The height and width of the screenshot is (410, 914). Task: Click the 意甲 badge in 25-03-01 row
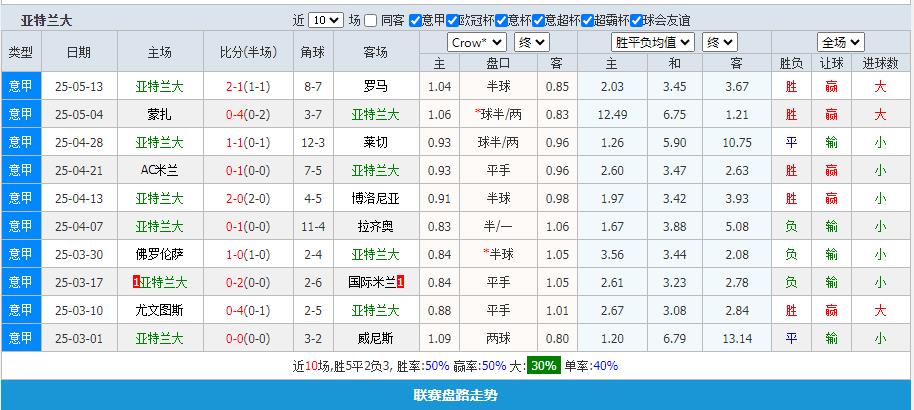[x=21, y=338]
